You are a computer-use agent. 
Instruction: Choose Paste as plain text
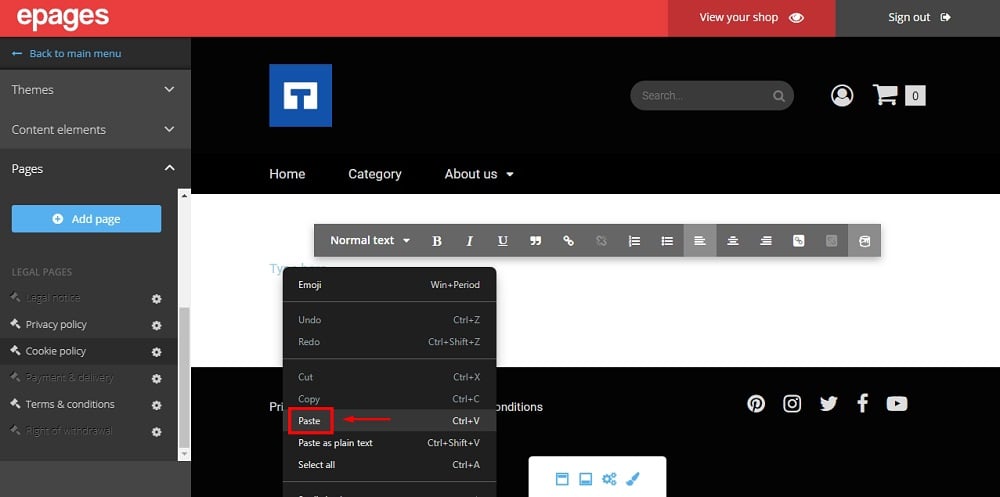pyautogui.click(x=389, y=443)
